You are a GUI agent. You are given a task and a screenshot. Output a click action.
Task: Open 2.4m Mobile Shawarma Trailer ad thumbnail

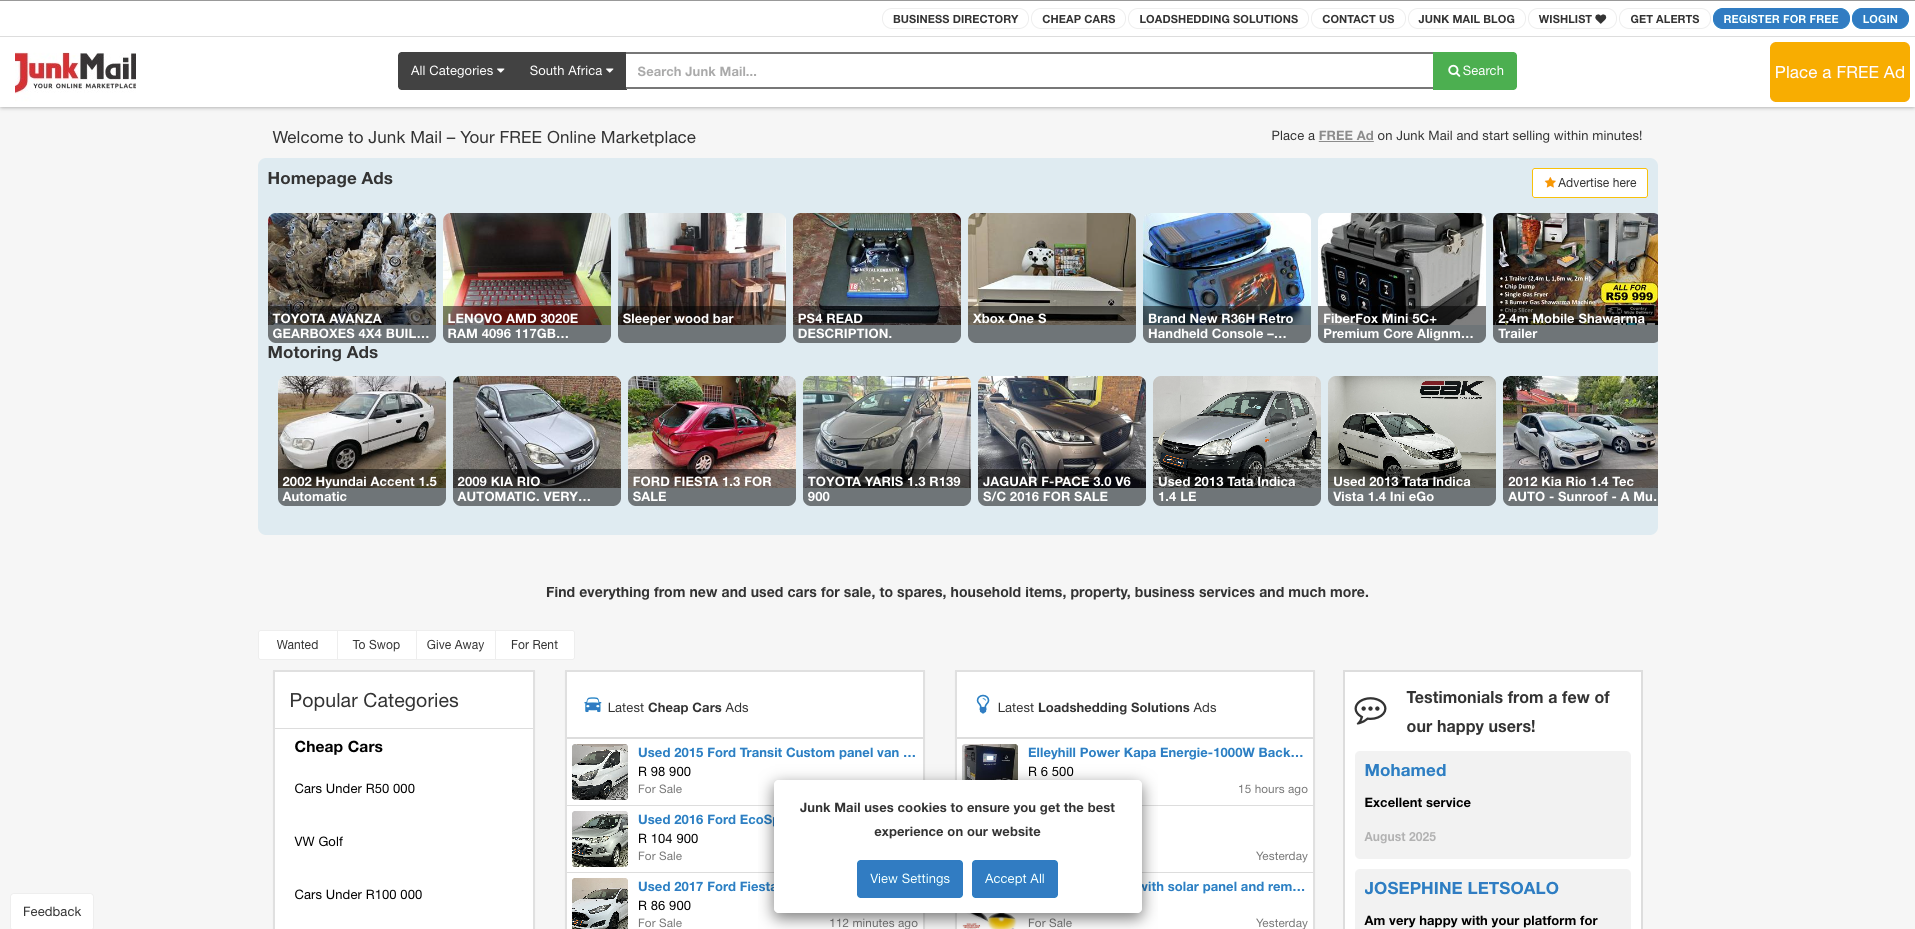(1575, 278)
